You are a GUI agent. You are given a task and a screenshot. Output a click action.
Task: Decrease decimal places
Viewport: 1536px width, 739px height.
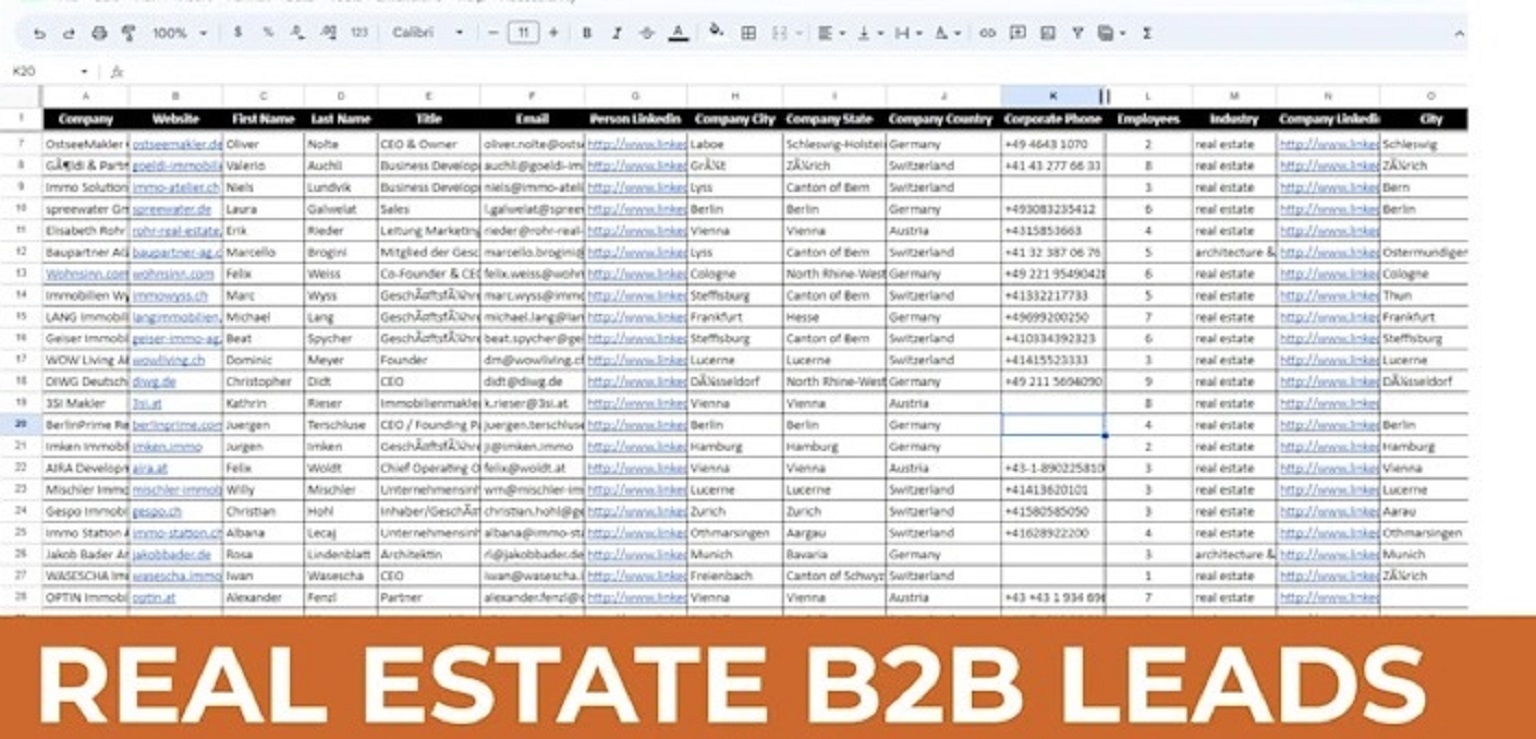coord(297,33)
